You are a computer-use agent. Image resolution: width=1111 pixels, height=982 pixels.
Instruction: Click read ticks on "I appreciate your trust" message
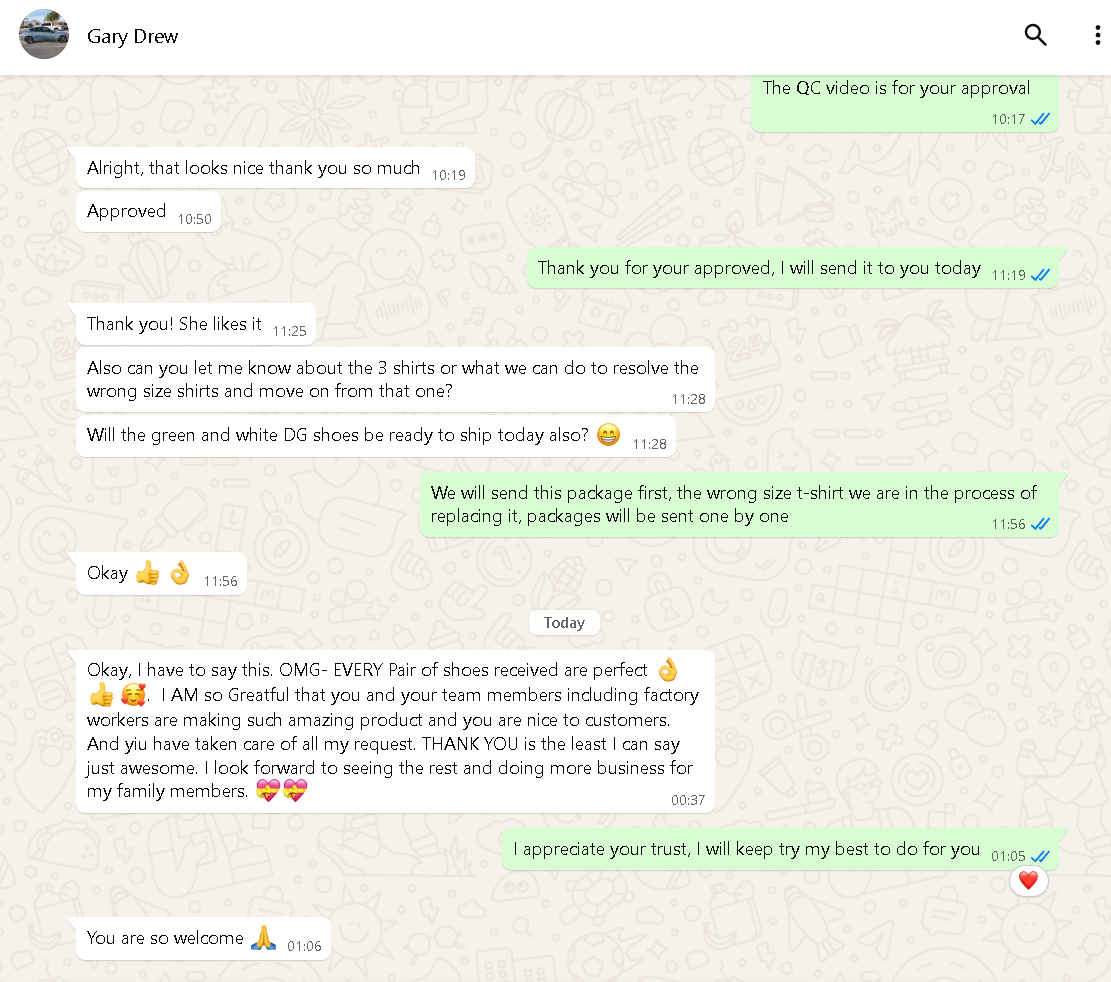coord(1040,856)
